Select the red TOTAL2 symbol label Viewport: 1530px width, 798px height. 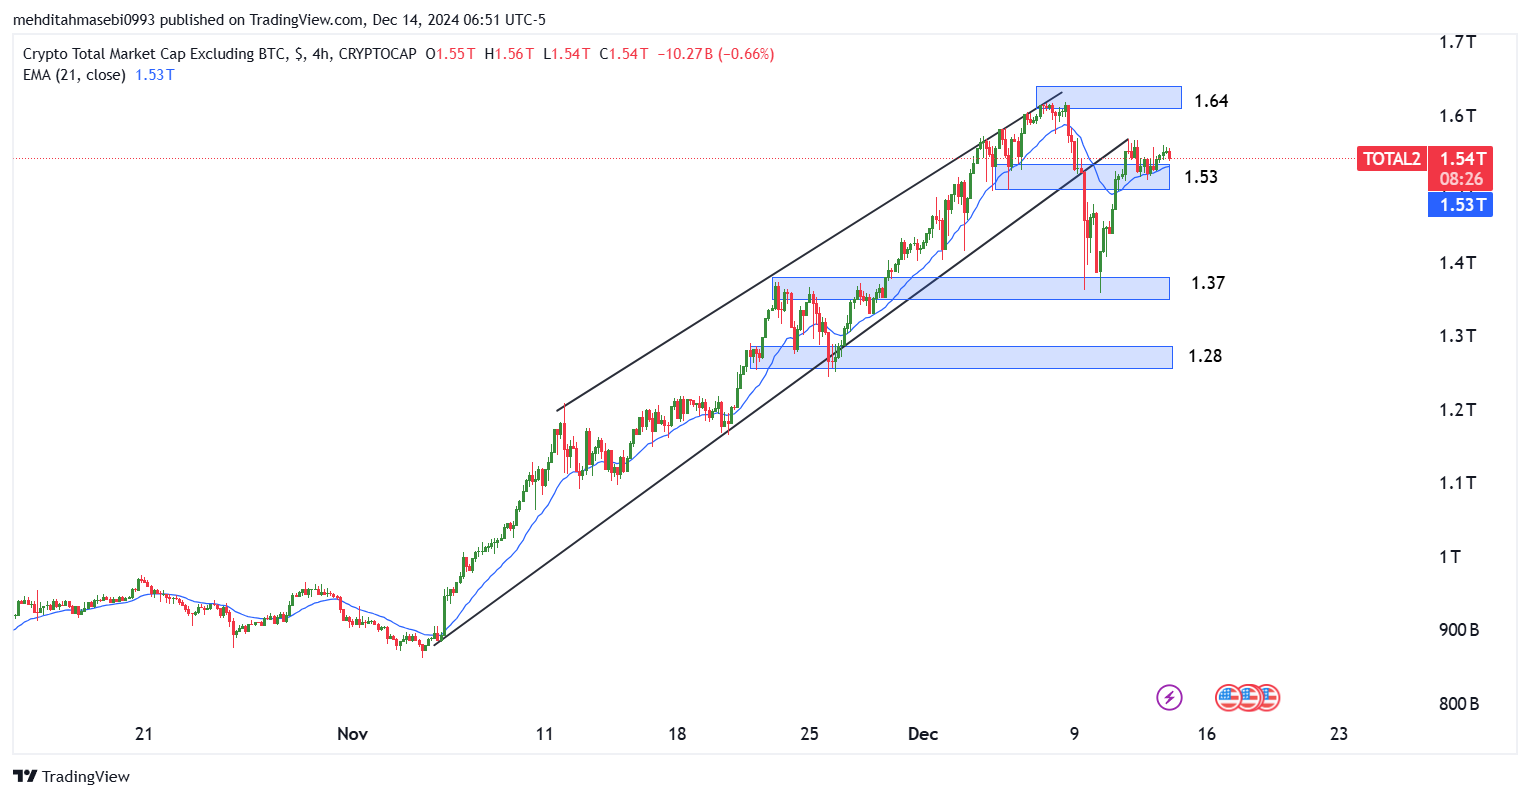tap(1391, 158)
